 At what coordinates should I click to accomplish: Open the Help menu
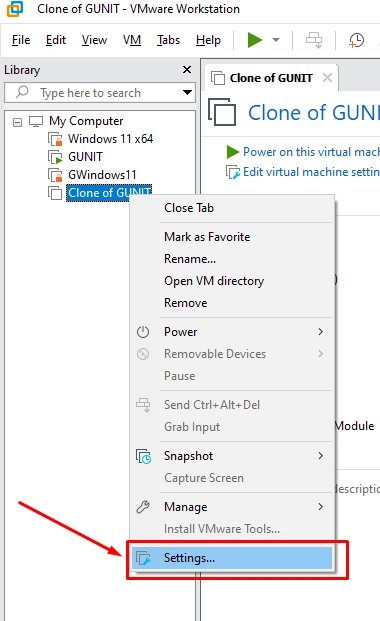[x=208, y=40]
